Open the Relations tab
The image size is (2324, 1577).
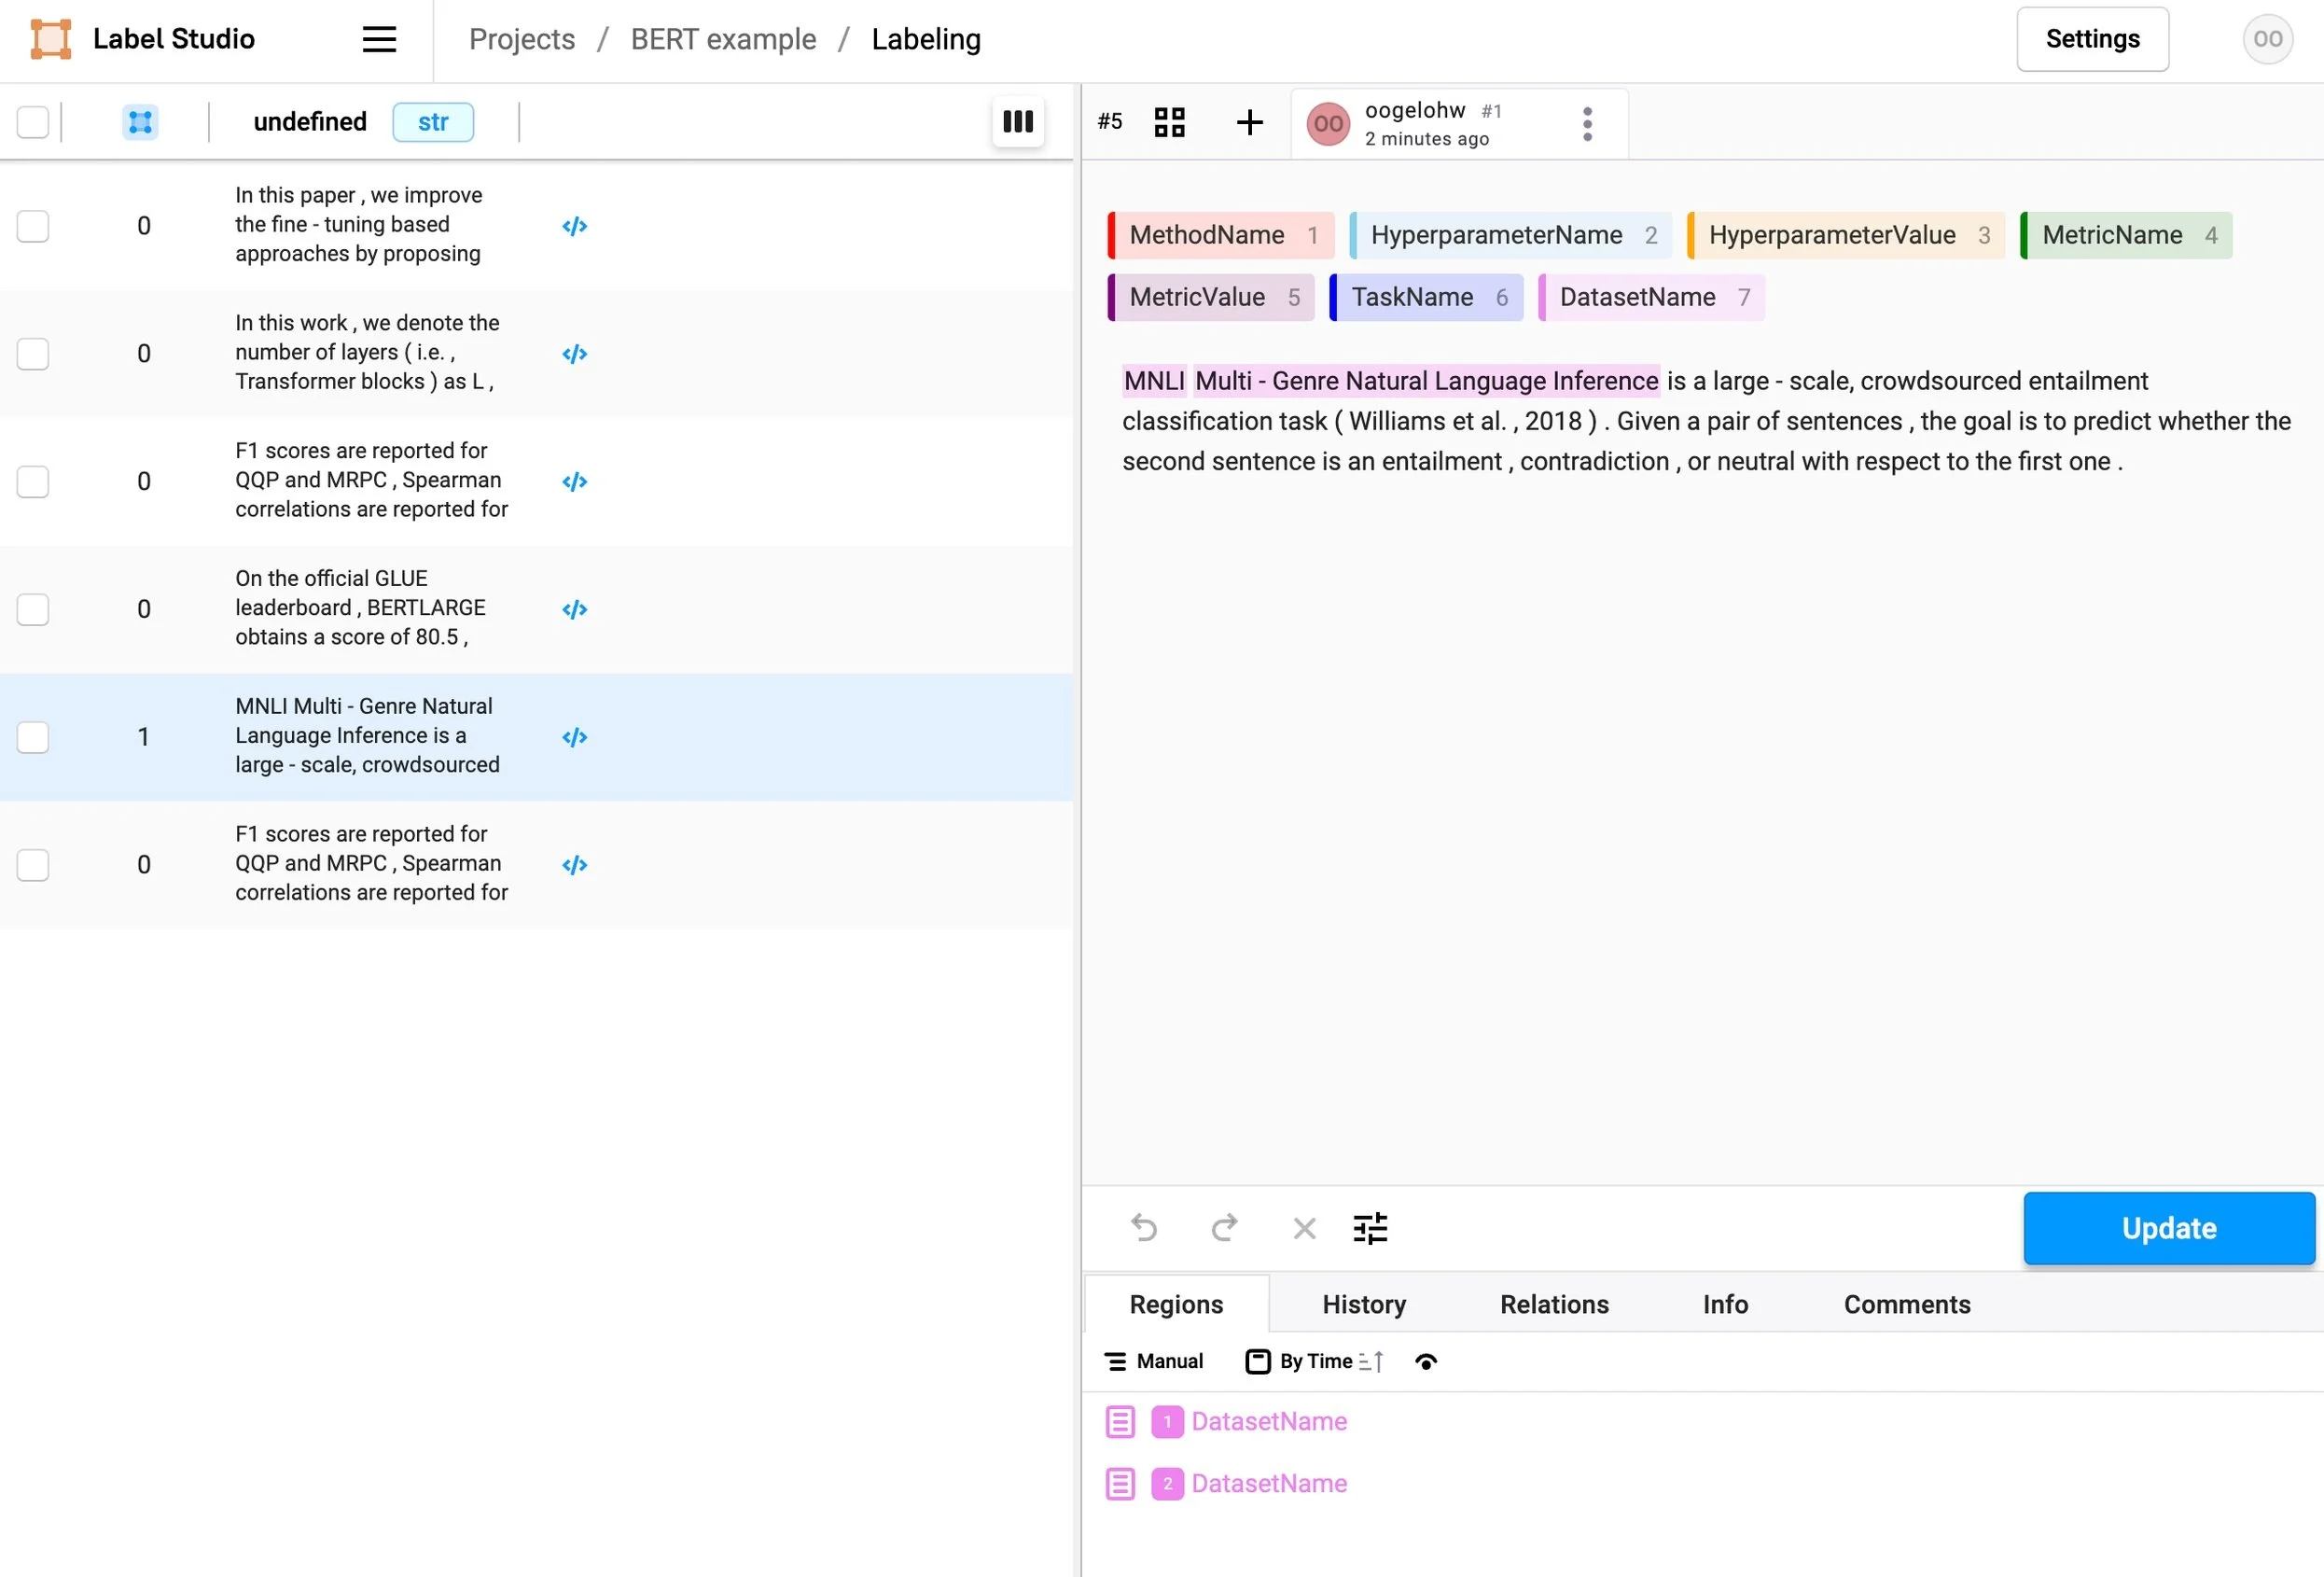1553,1304
